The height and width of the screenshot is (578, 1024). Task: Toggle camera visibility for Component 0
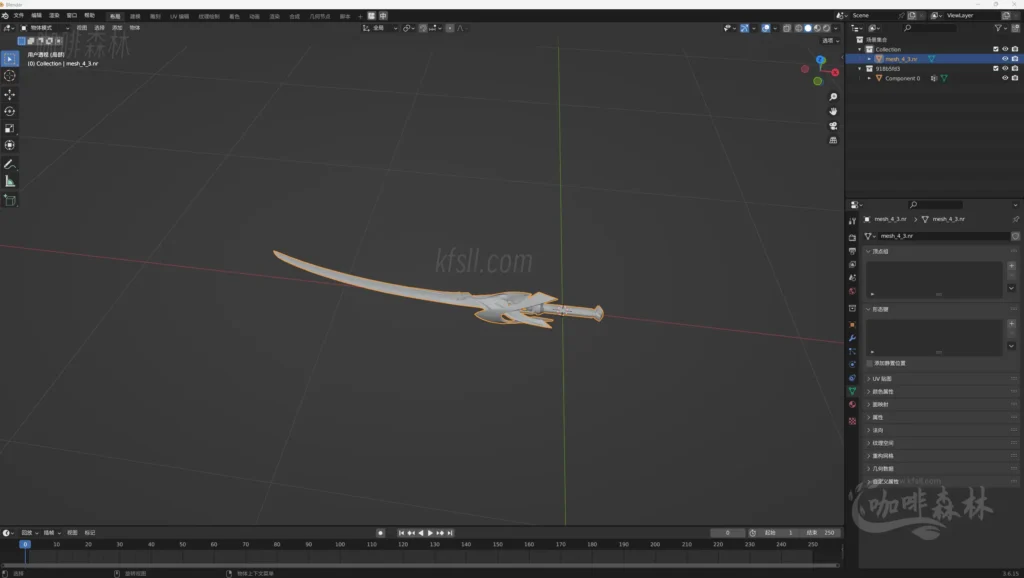1014,78
